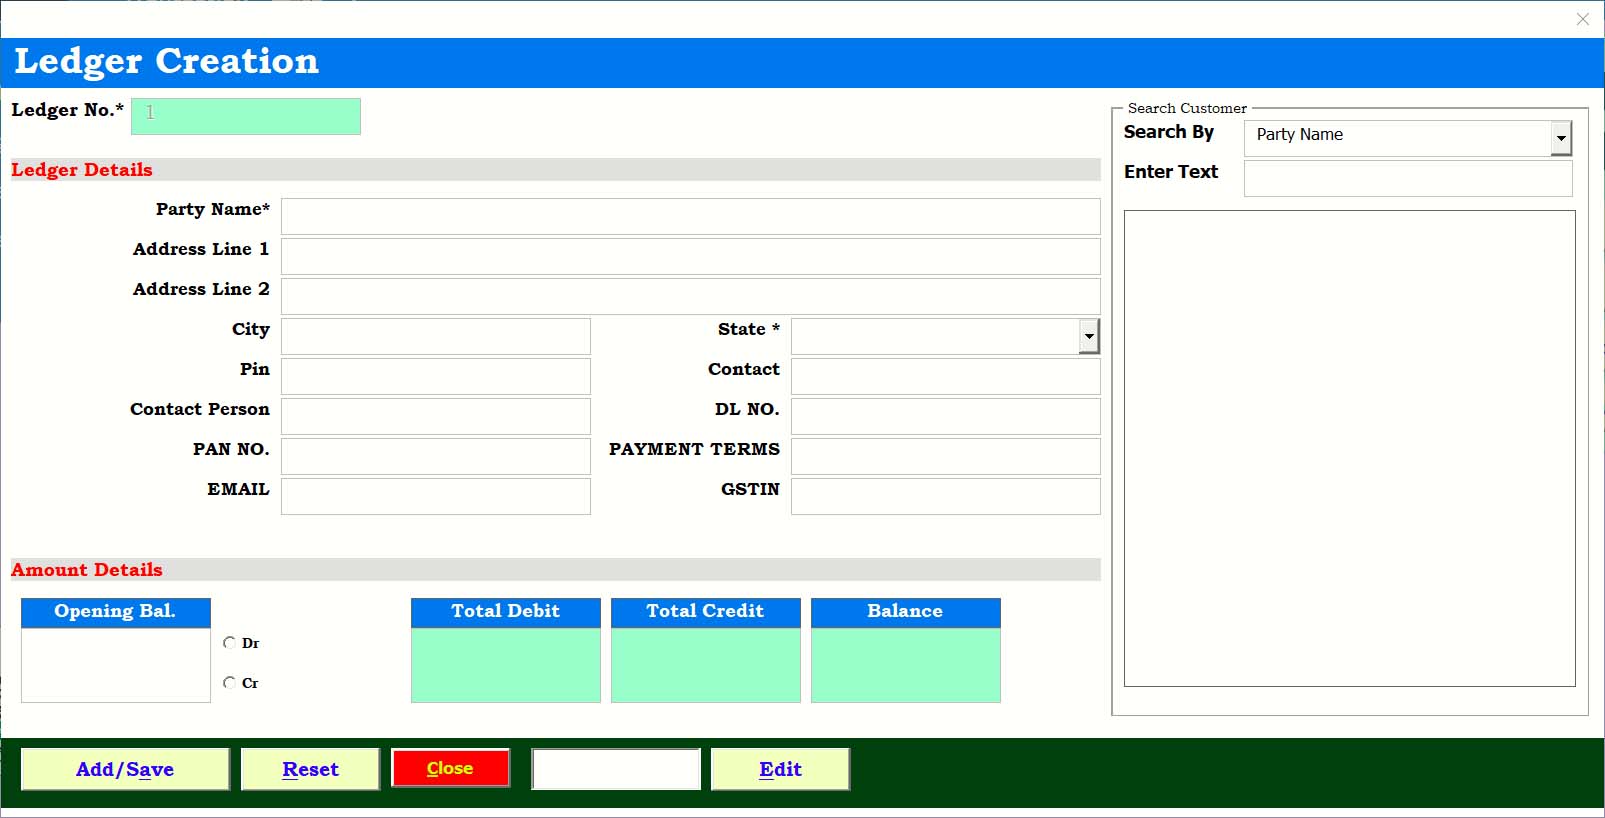
Task: Click the Add/Save button
Action: click(x=125, y=769)
